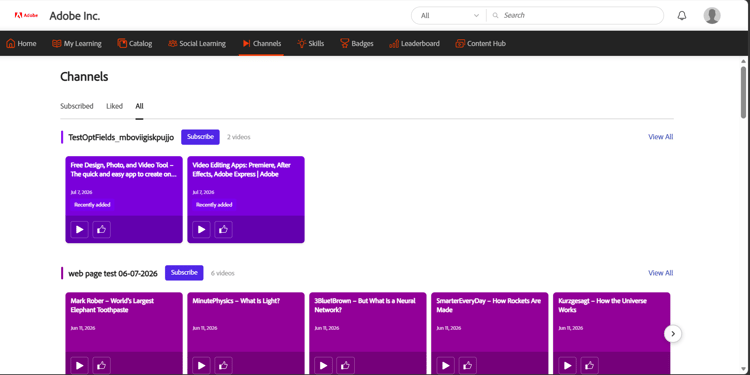Subscribe to web page test 06-07-2026 channel
The width and height of the screenshot is (750, 375).
coord(184,273)
